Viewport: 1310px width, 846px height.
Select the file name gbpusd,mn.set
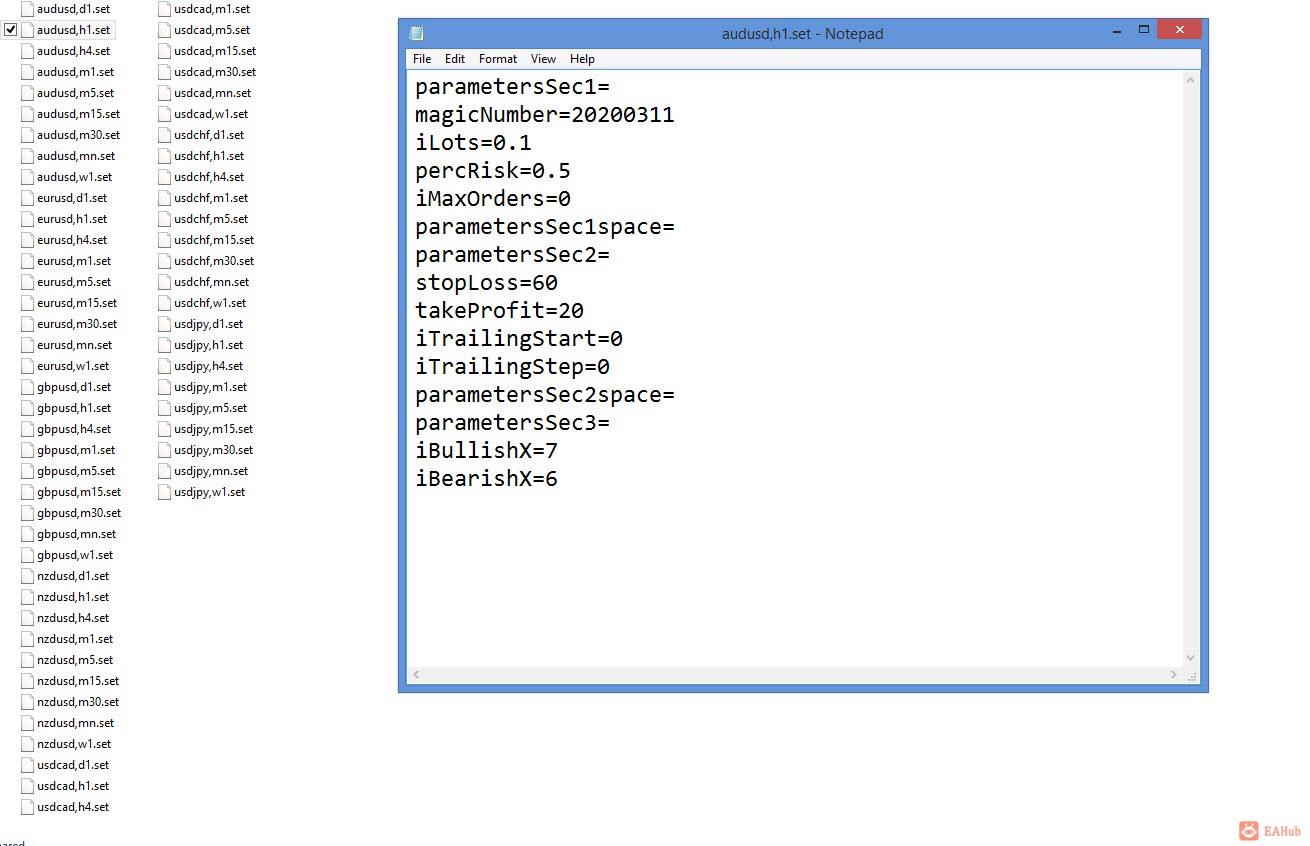coord(77,534)
